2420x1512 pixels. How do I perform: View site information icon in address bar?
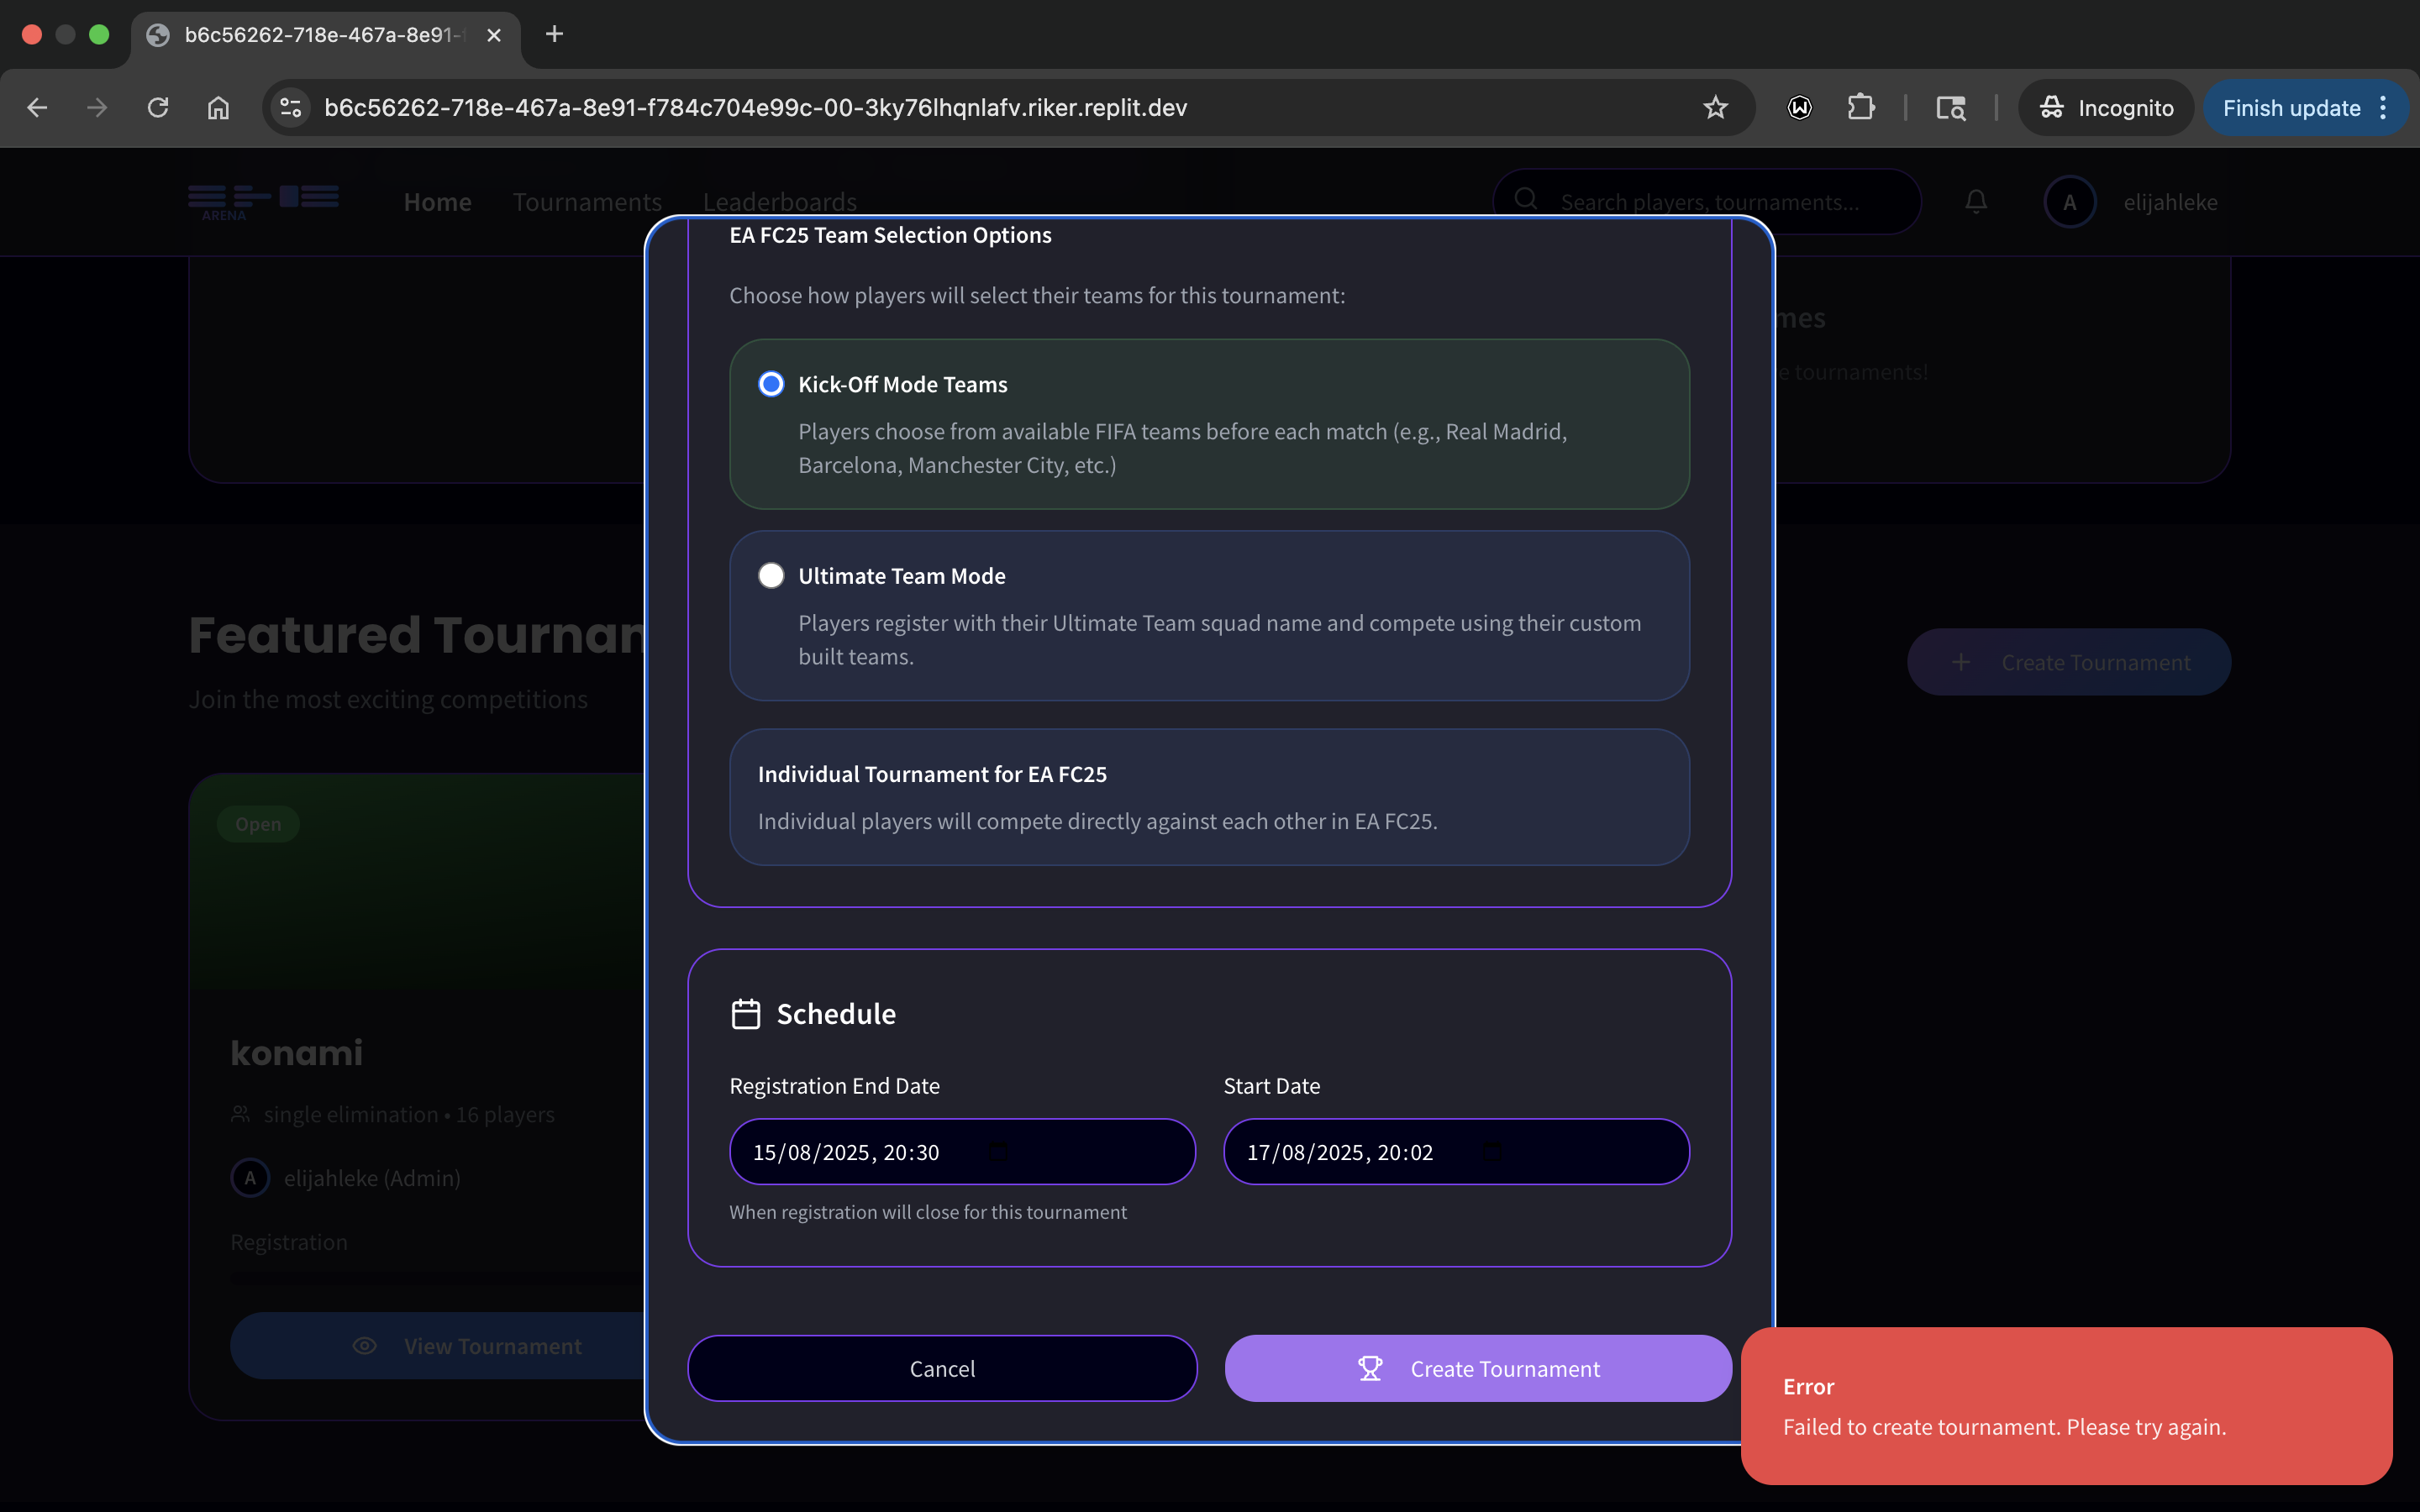[x=291, y=107]
